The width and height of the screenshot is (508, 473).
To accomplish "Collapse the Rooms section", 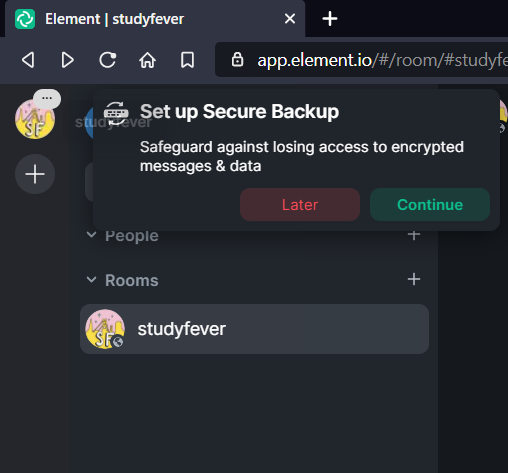I will point(91,280).
